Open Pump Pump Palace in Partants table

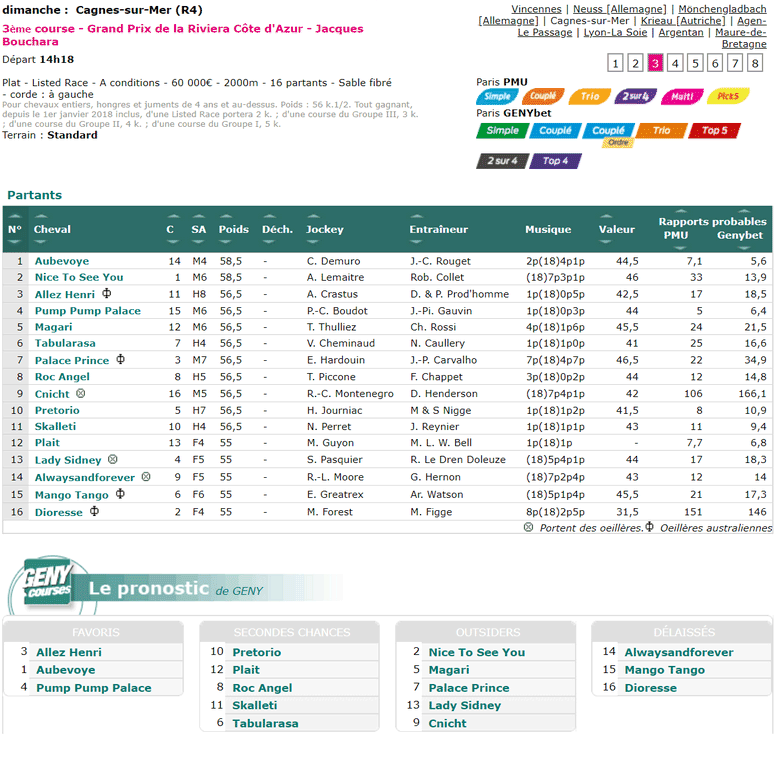pyautogui.click(x=88, y=311)
